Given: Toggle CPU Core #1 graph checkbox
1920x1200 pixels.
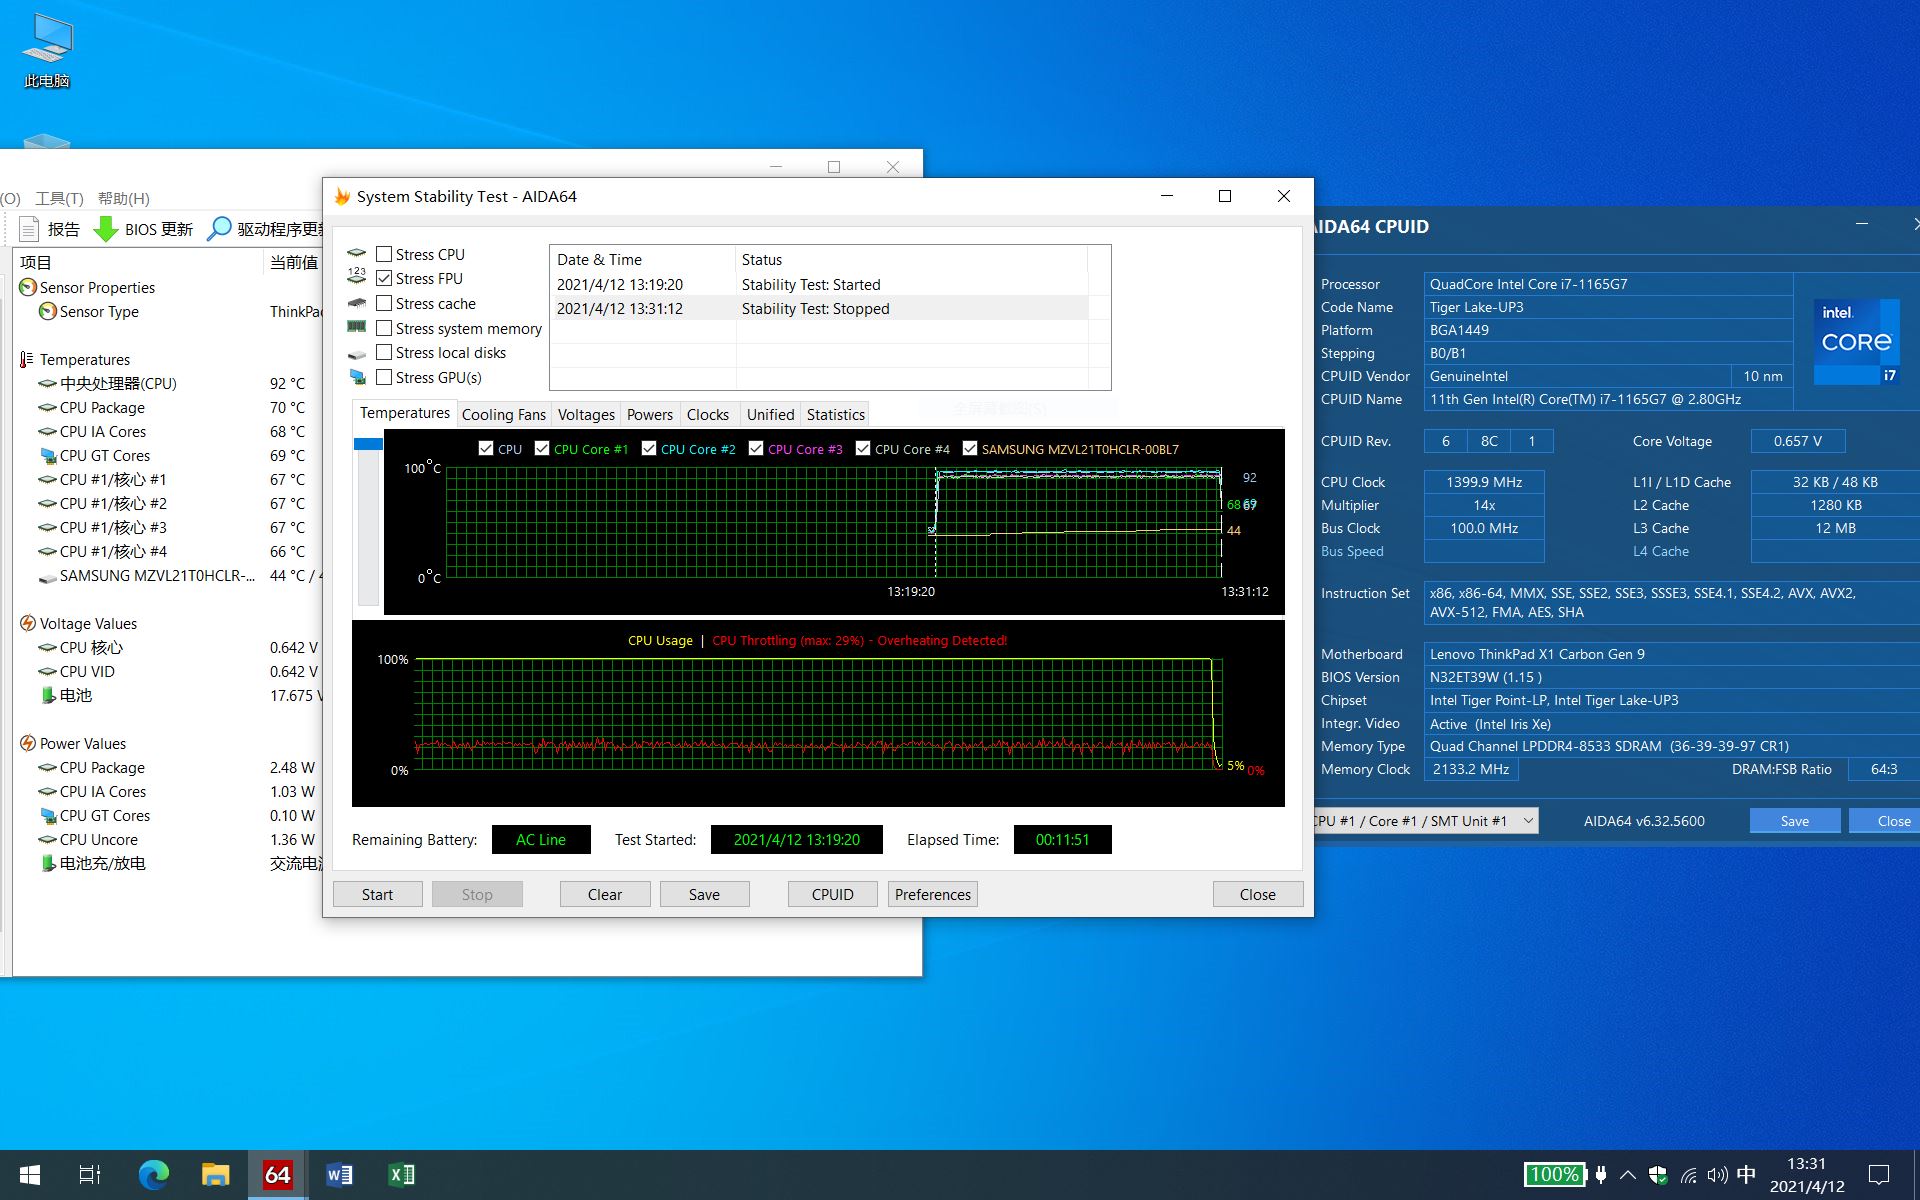Looking at the screenshot, I should coord(542,449).
